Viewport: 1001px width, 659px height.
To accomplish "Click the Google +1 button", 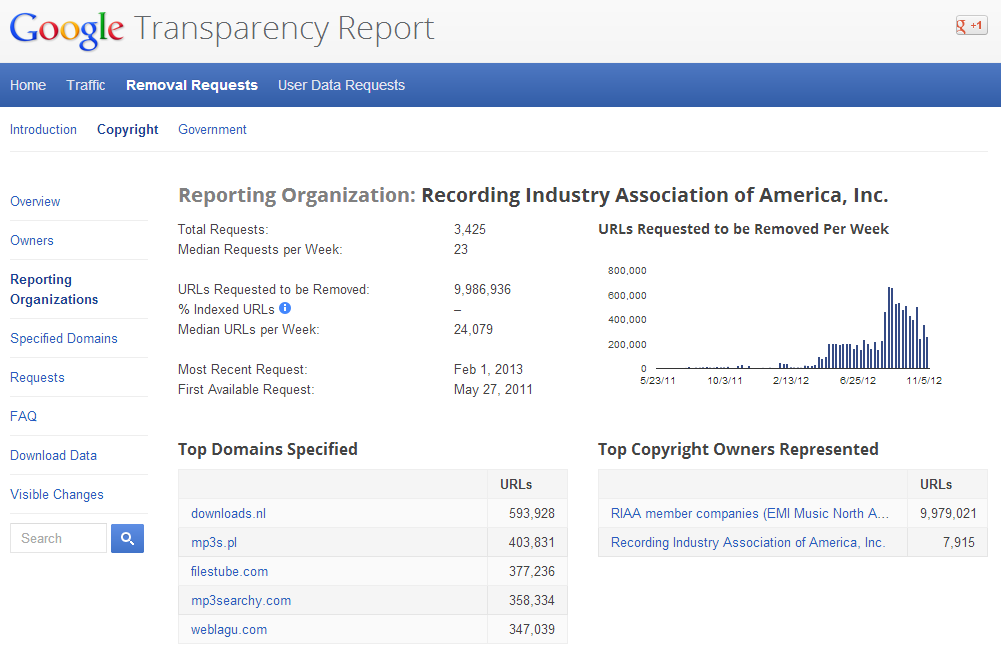I will [x=971, y=26].
